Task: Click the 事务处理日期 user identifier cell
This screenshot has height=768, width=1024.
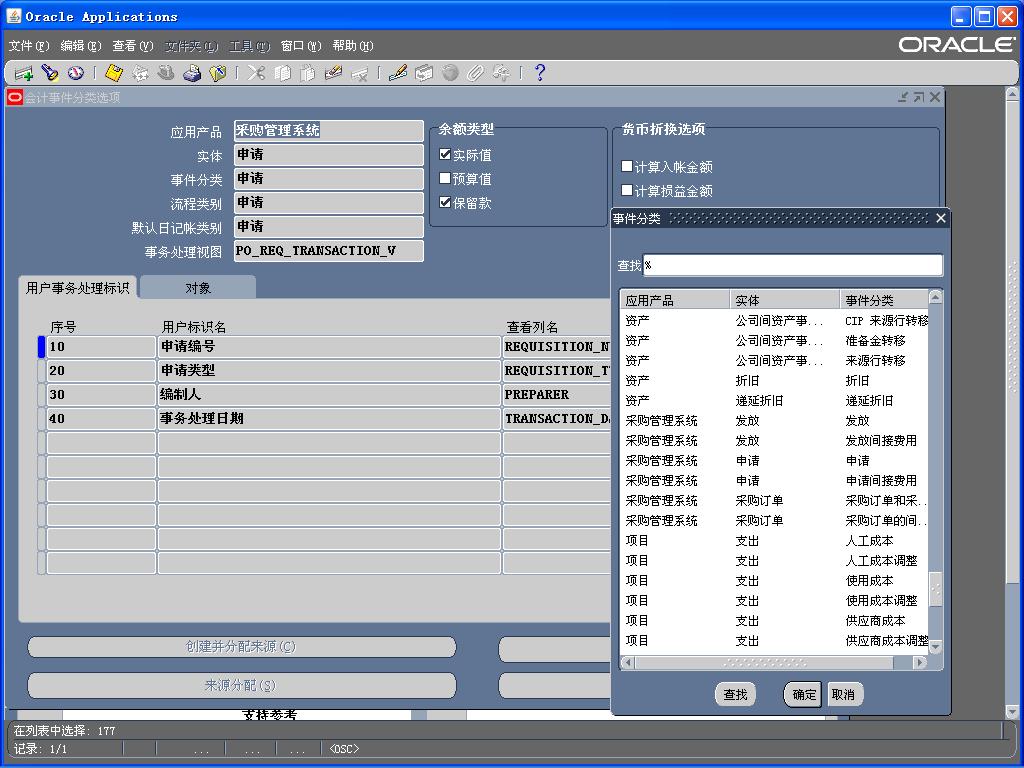Action: (329, 419)
